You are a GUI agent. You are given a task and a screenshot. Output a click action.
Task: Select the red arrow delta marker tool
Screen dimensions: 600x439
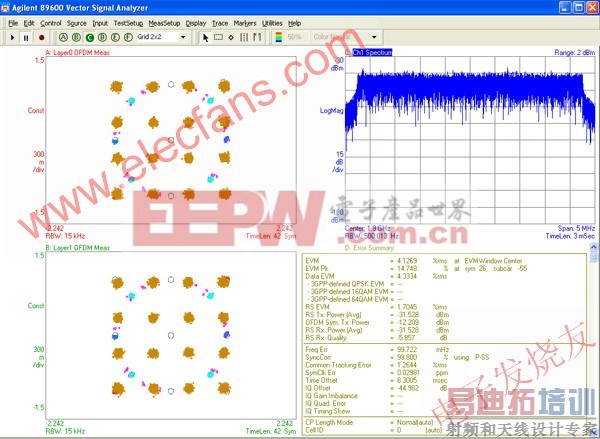tap(257, 38)
